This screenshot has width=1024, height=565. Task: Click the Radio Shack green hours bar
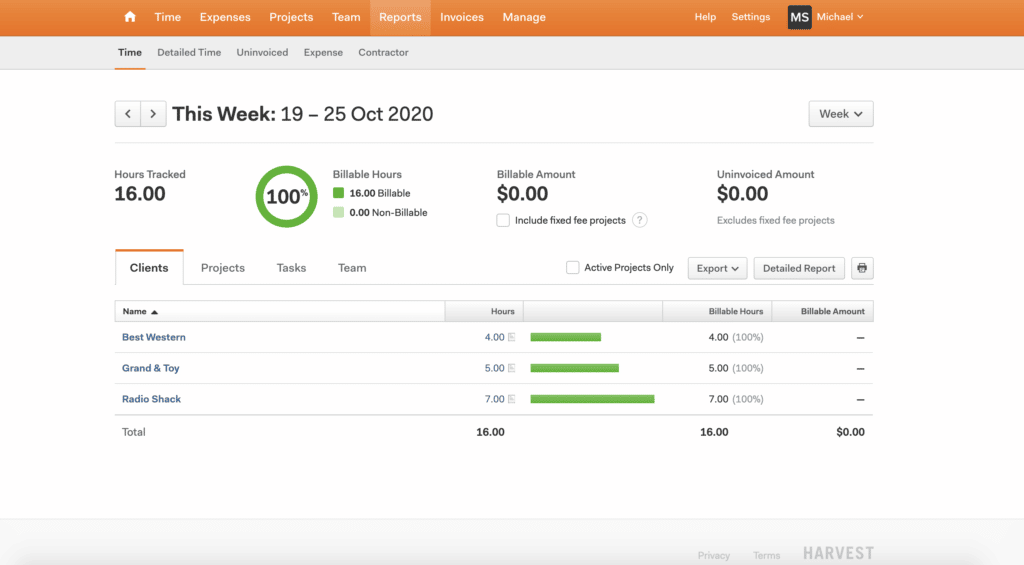point(592,399)
